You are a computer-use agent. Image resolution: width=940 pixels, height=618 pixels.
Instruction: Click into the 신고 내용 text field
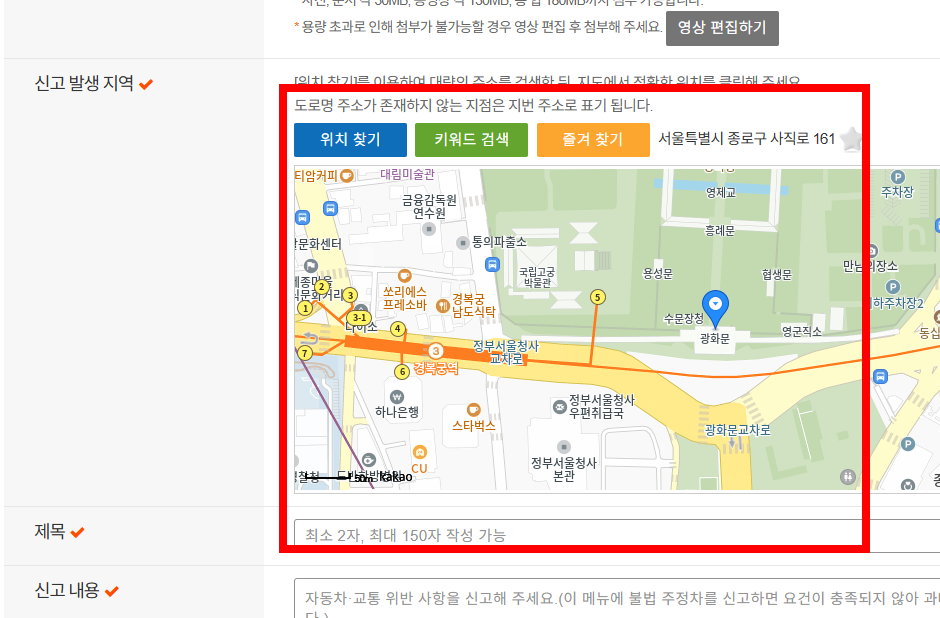(x=600, y=597)
